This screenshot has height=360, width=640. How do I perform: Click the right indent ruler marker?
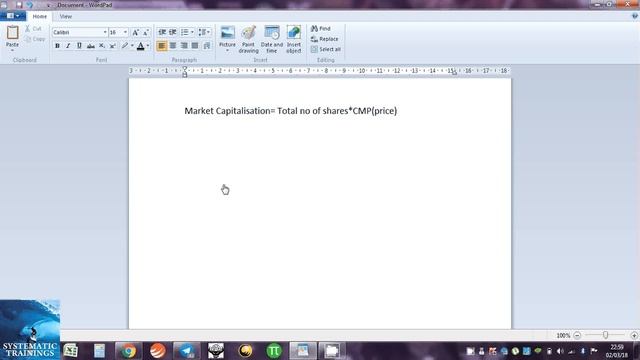click(454, 73)
